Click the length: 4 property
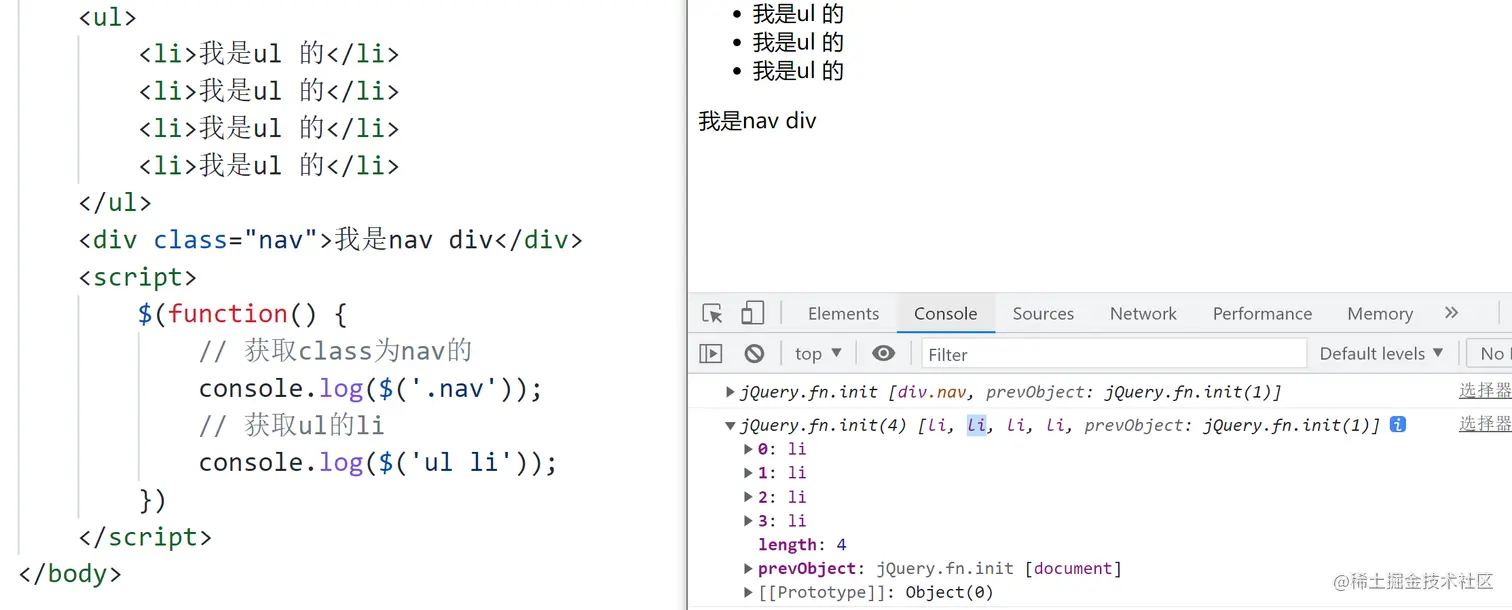The image size is (1512, 610). (x=802, y=544)
